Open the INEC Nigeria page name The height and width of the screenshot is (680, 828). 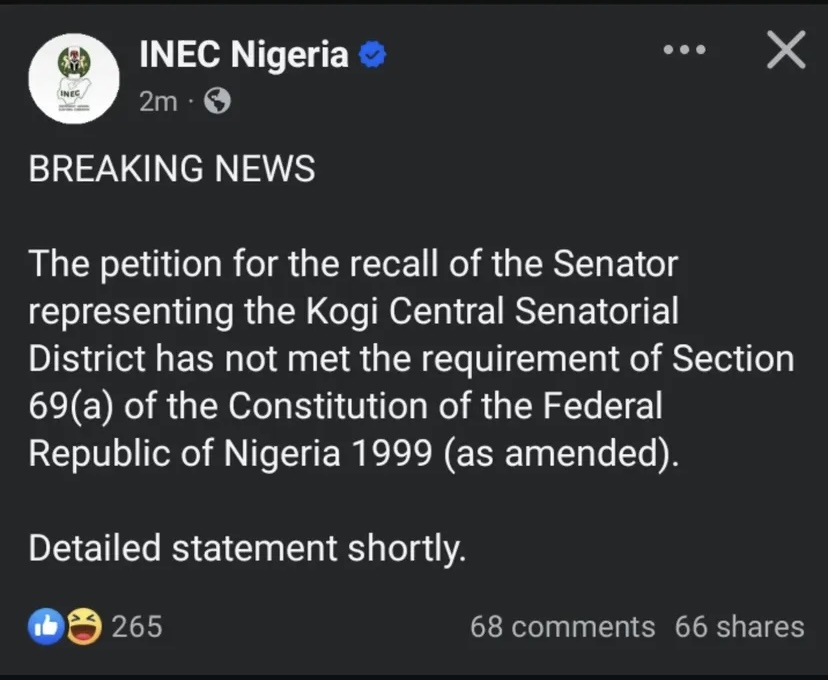[243, 56]
